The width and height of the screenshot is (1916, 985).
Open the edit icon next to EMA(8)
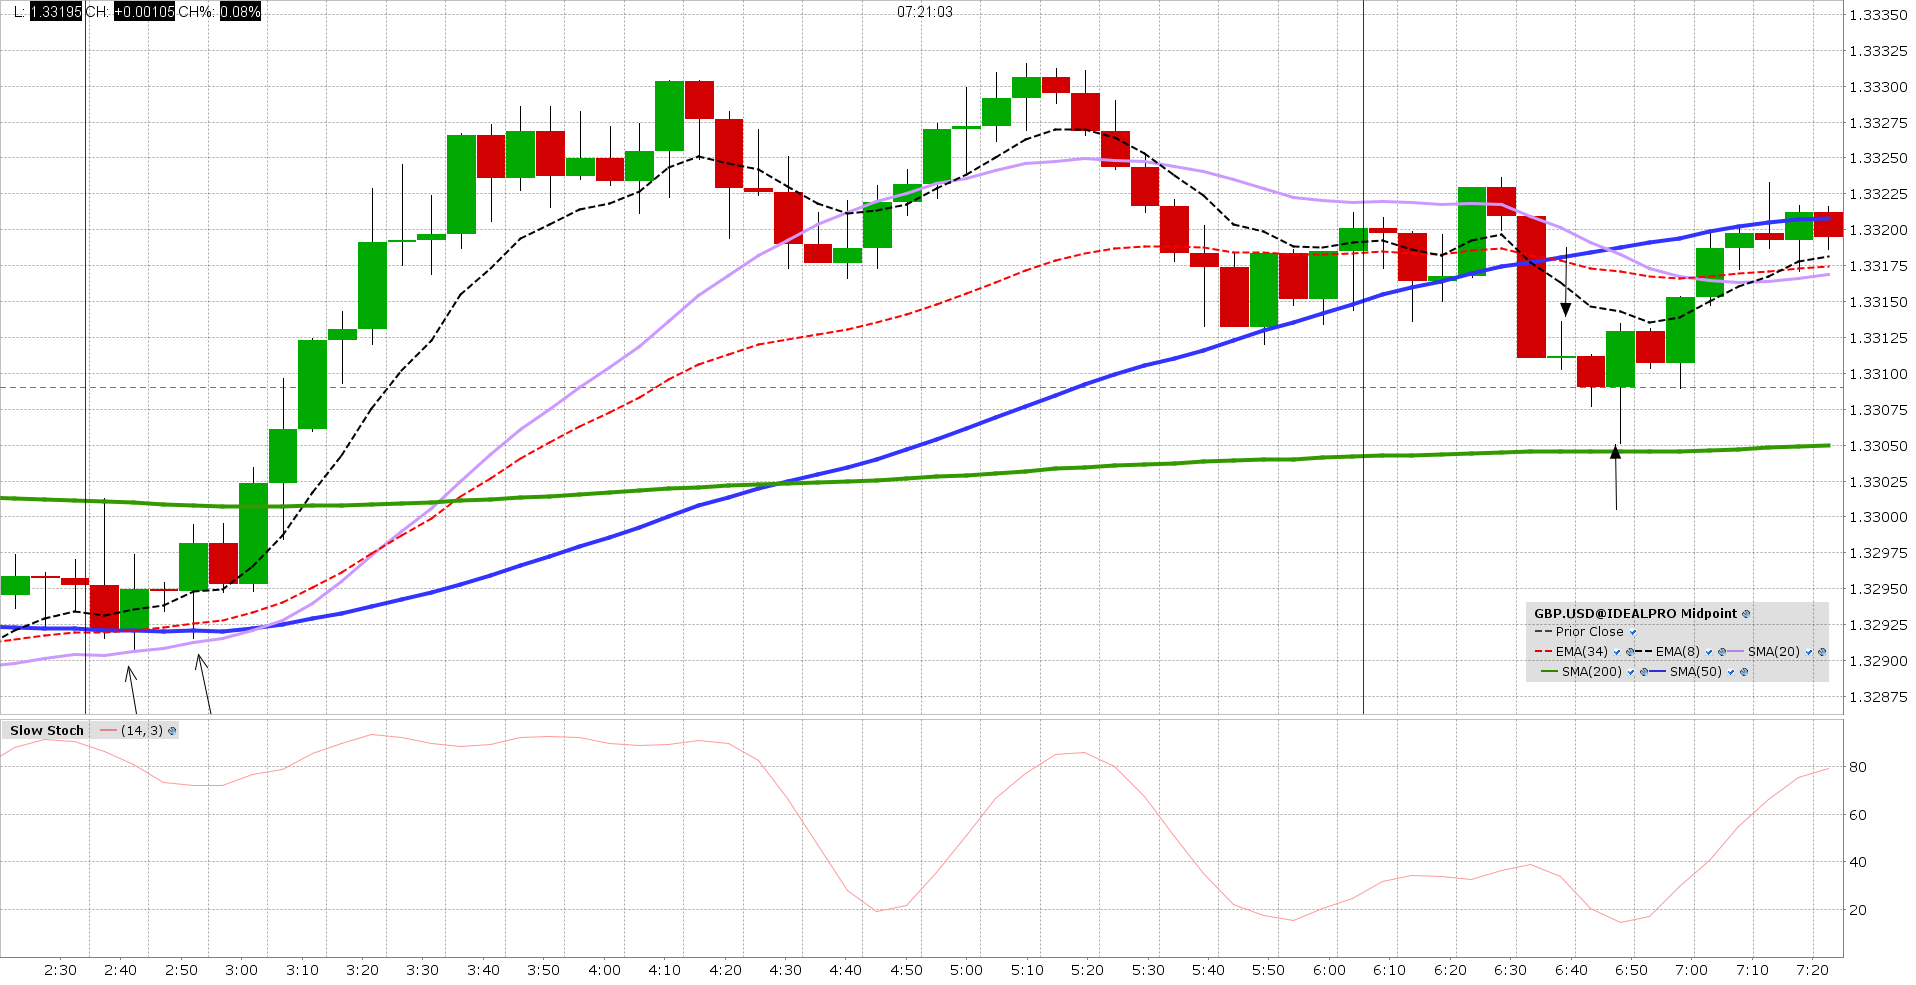point(1722,652)
